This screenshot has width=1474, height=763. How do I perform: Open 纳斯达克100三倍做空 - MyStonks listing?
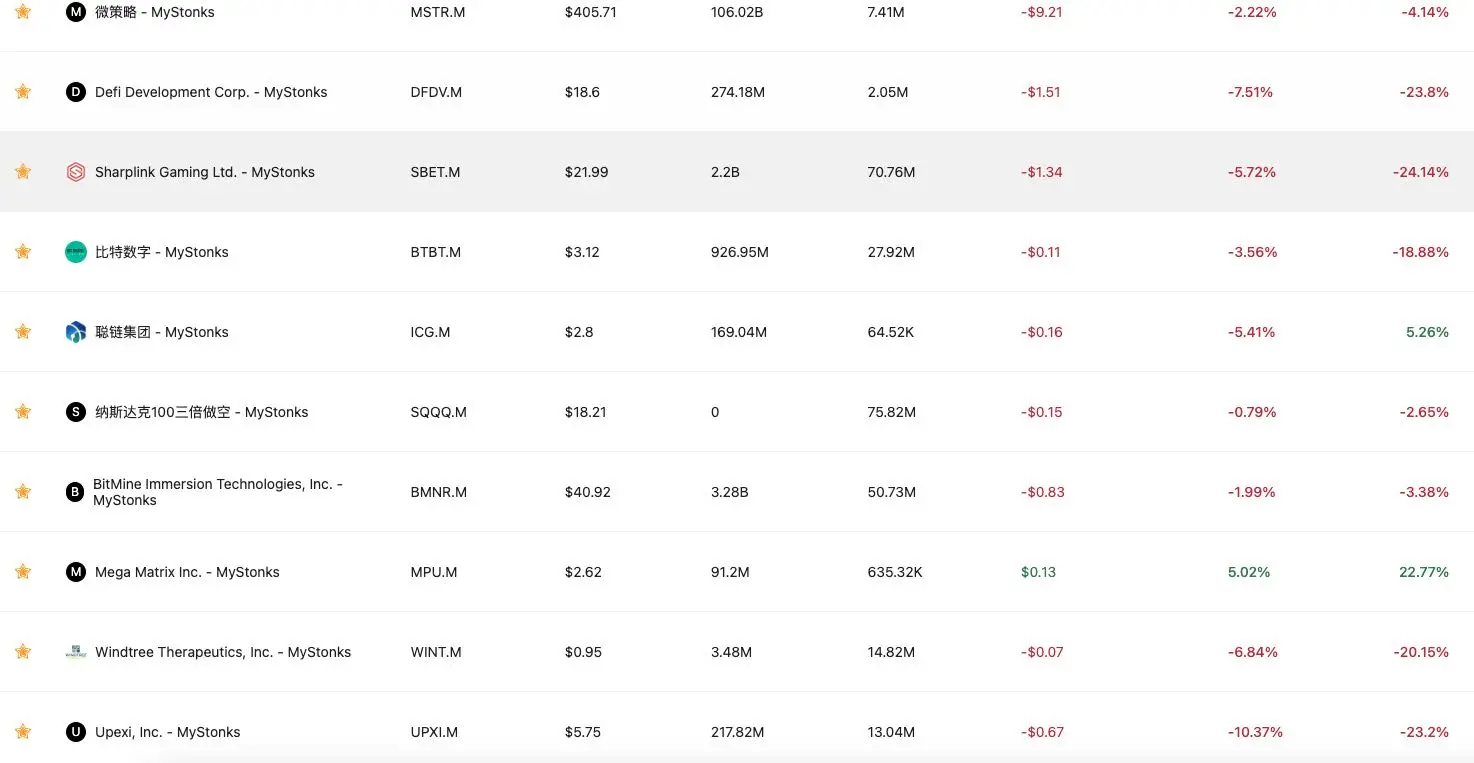(x=202, y=412)
